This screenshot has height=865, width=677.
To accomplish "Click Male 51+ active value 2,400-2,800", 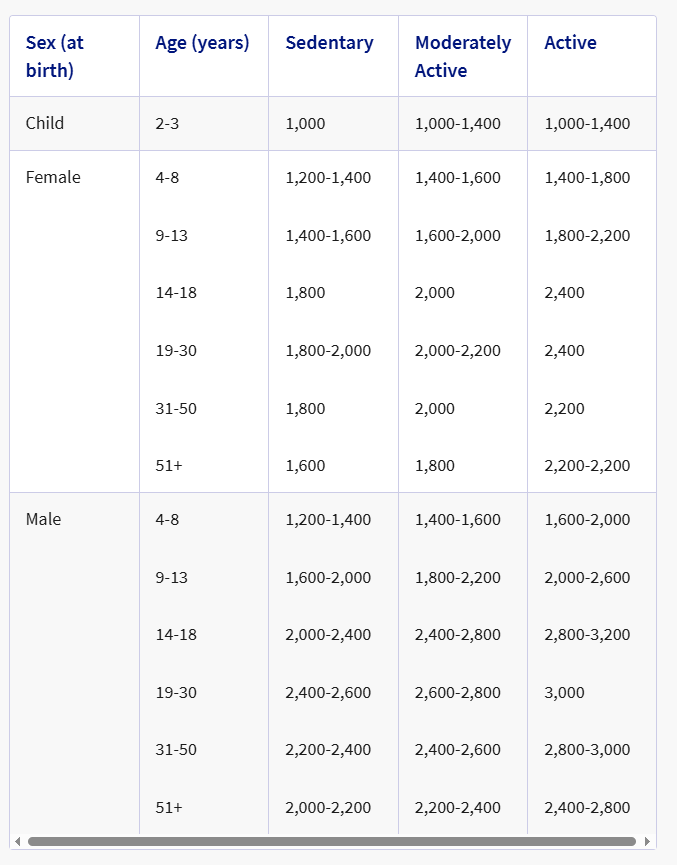I will 587,807.
